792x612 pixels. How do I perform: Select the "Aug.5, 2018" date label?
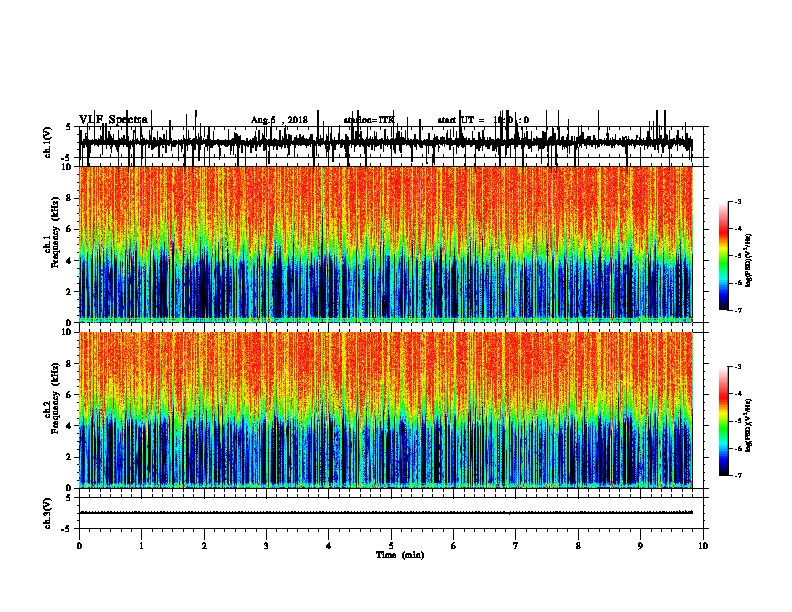click(279, 120)
